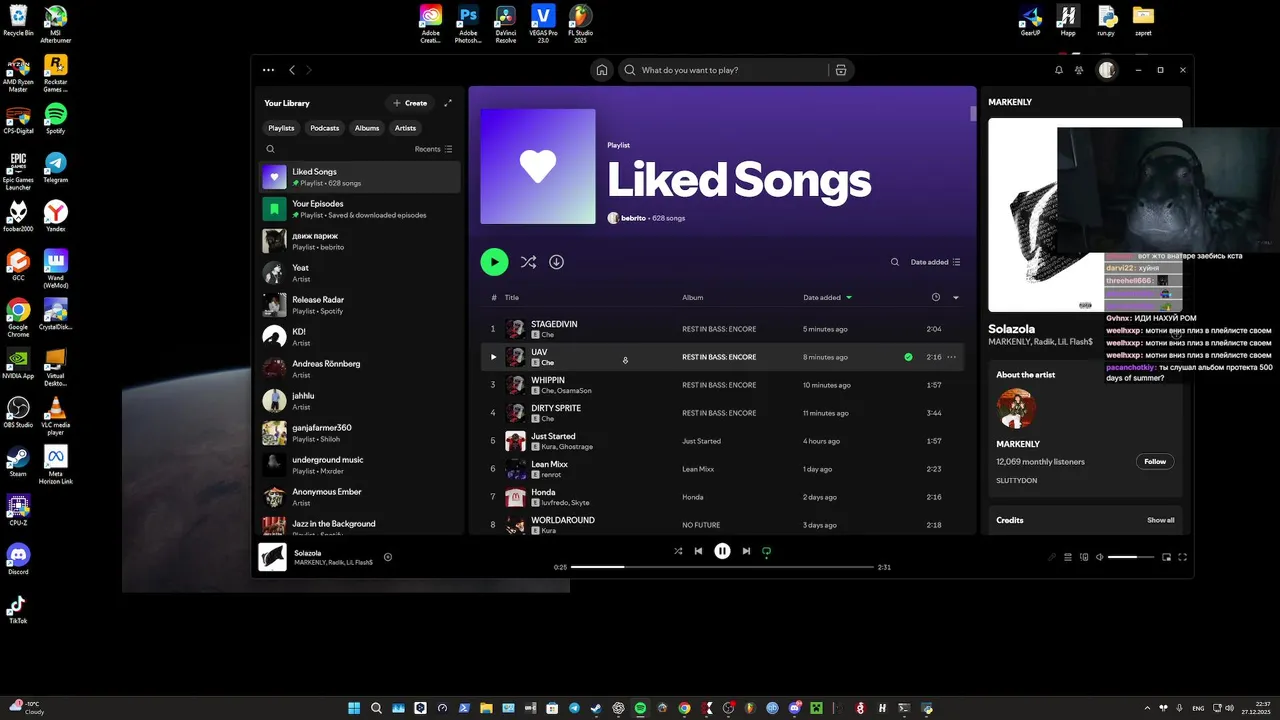Mute the volume speaker icon
1280x720 pixels.
(1100, 557)
